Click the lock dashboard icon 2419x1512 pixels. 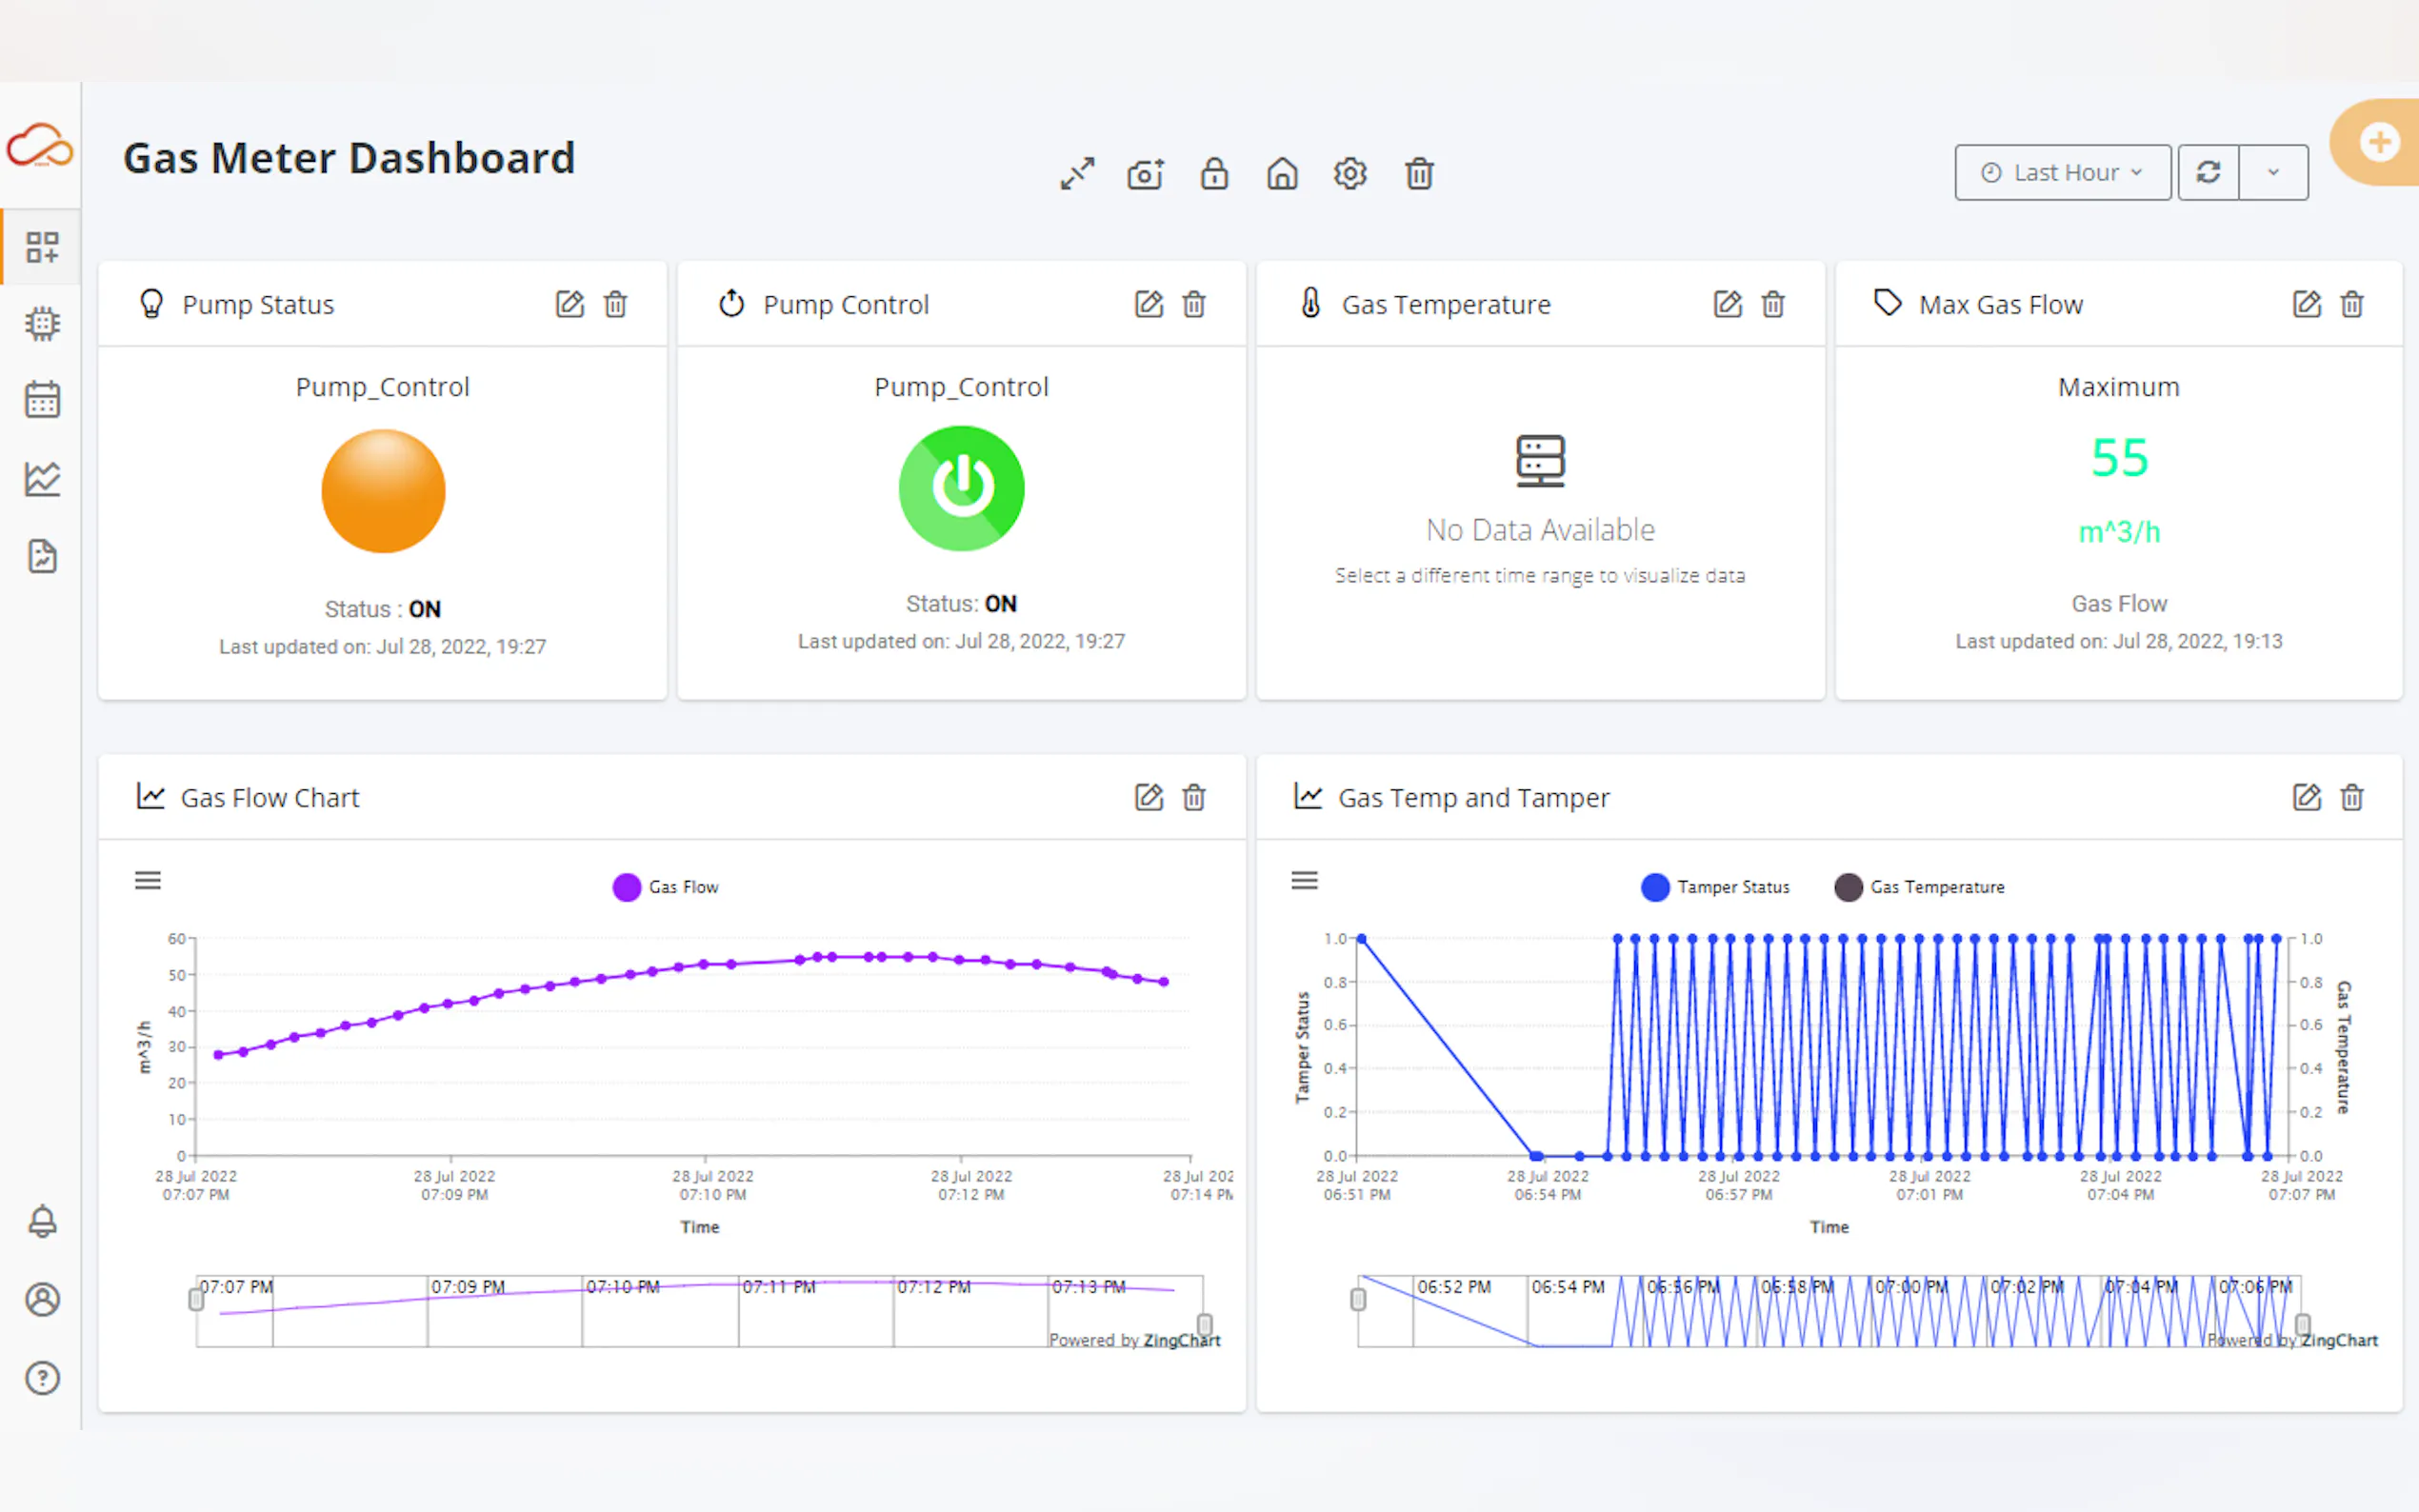[1214, 174]
